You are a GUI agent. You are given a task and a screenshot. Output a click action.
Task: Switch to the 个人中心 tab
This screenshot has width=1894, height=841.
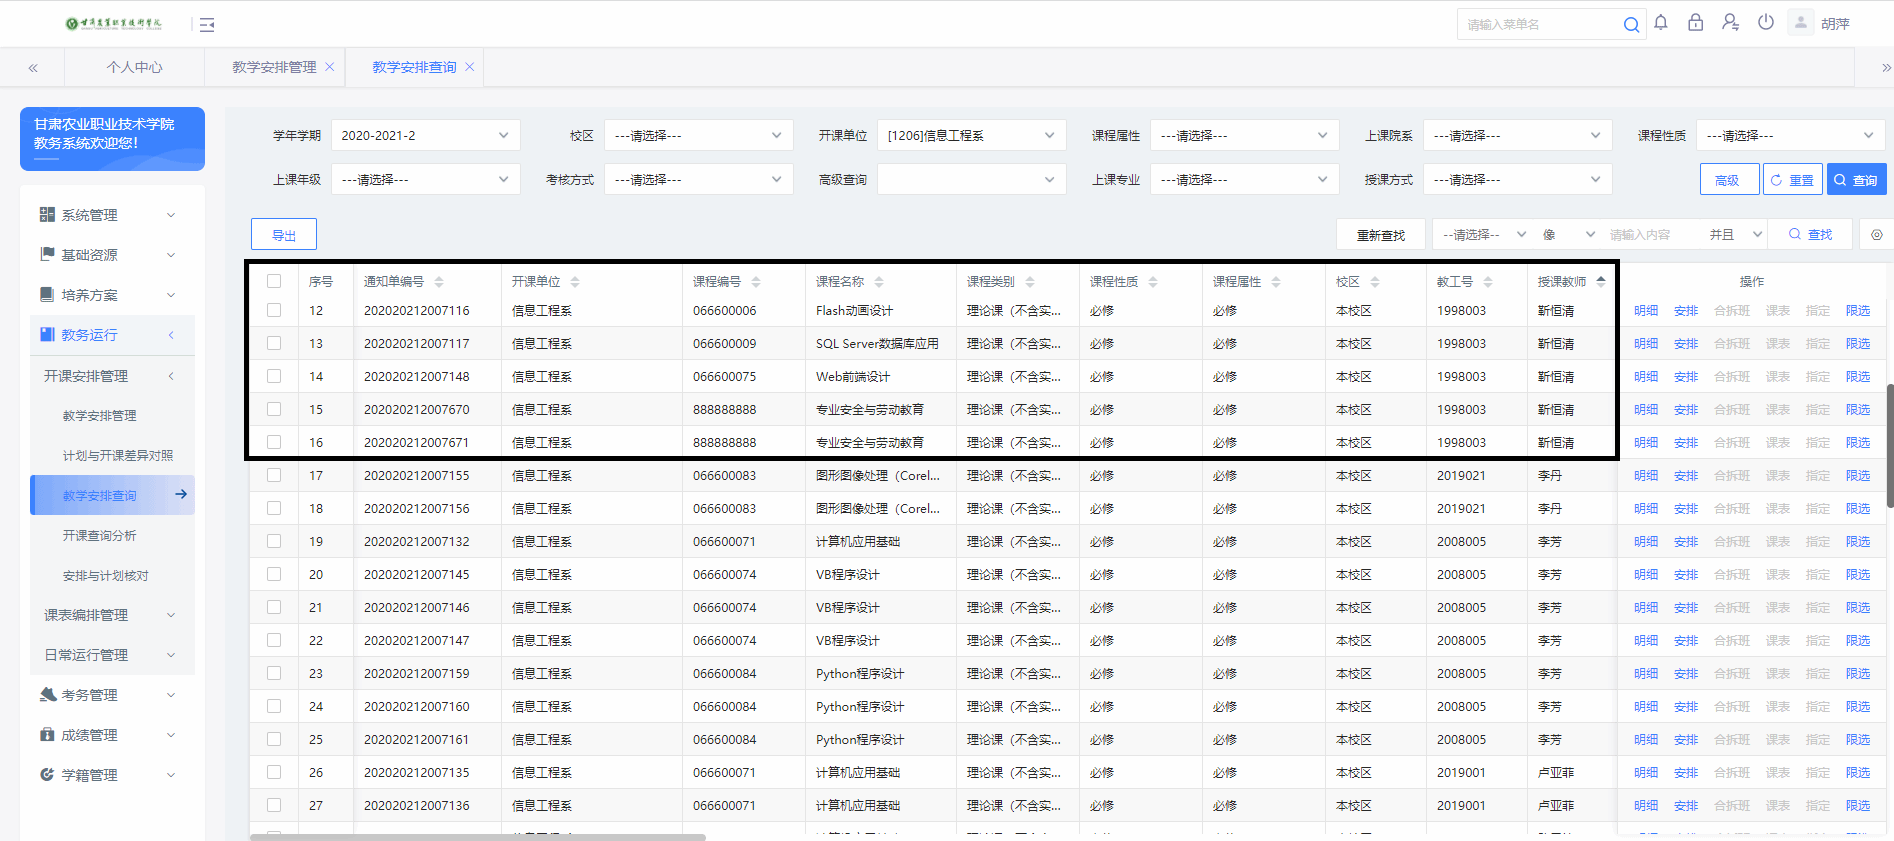134,67
